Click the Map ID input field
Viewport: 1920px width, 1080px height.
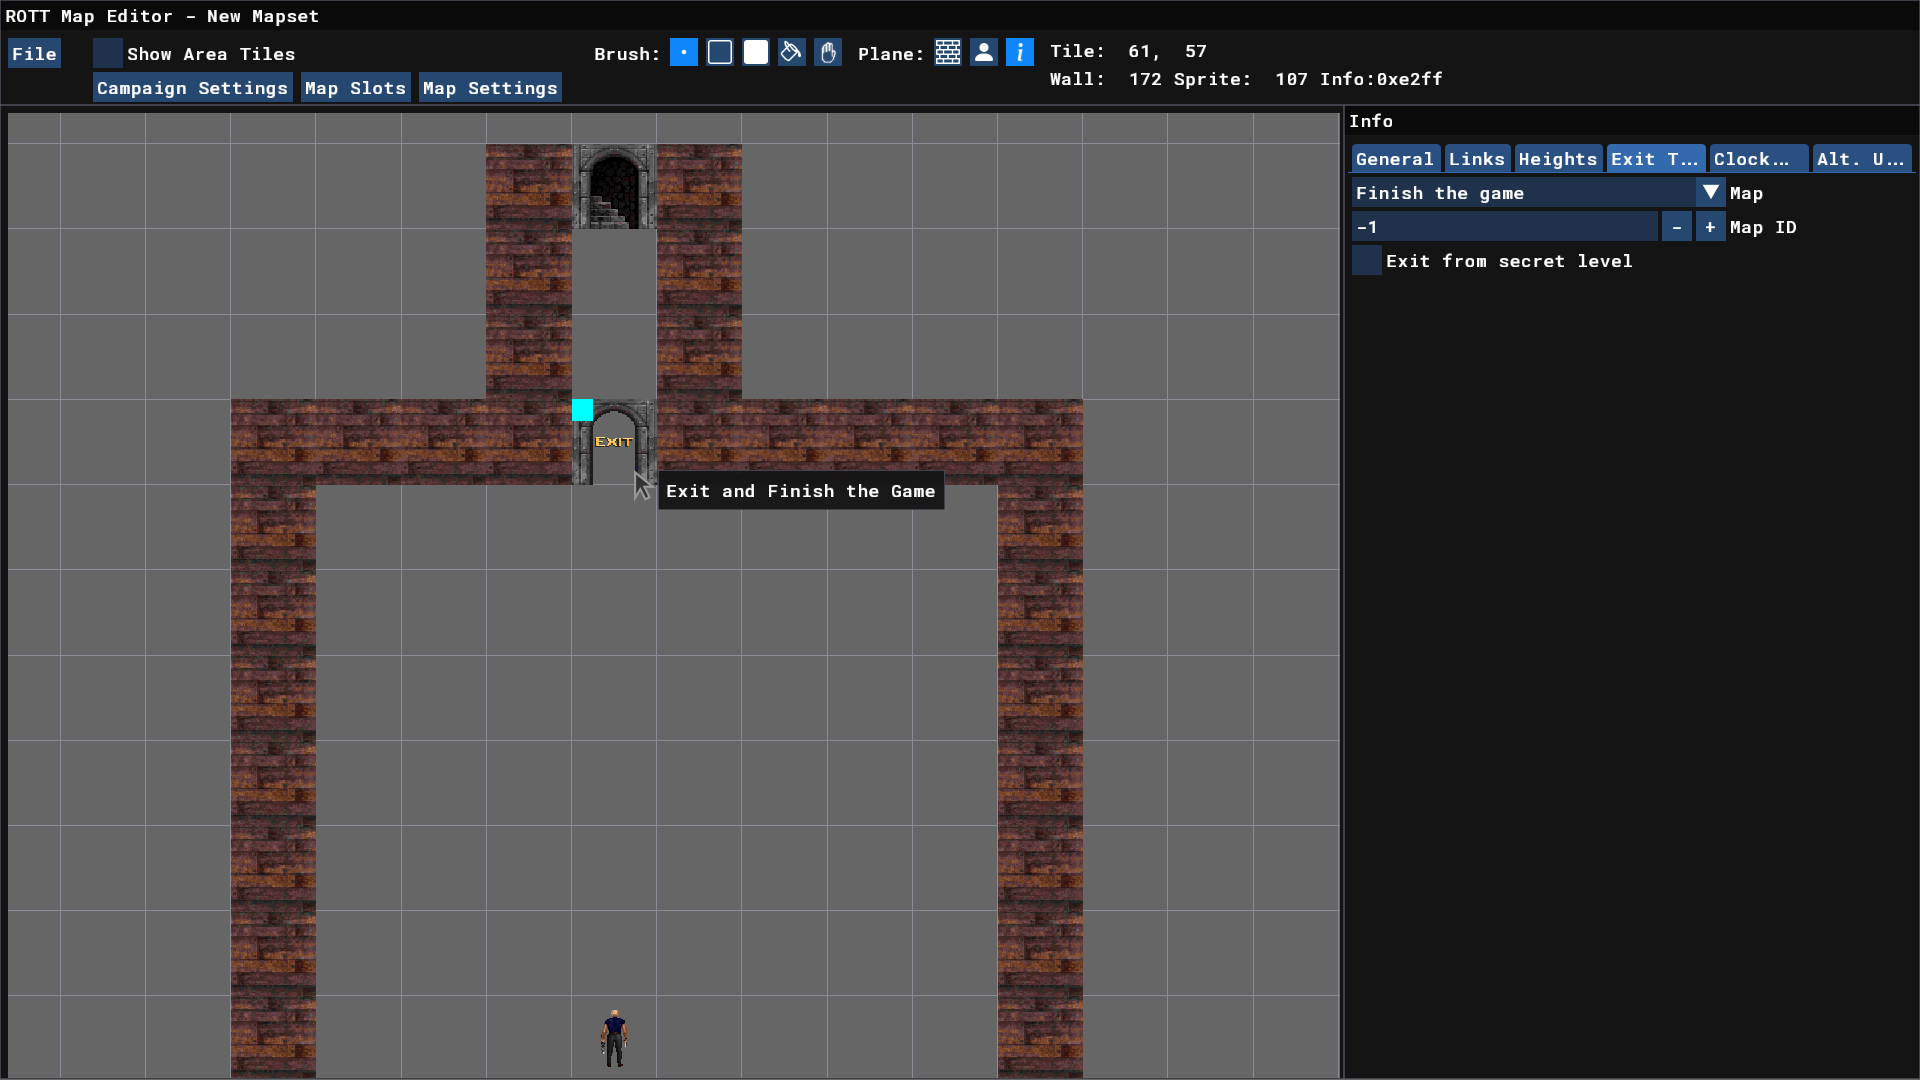pyautogui.click(x=1503, y=227)
